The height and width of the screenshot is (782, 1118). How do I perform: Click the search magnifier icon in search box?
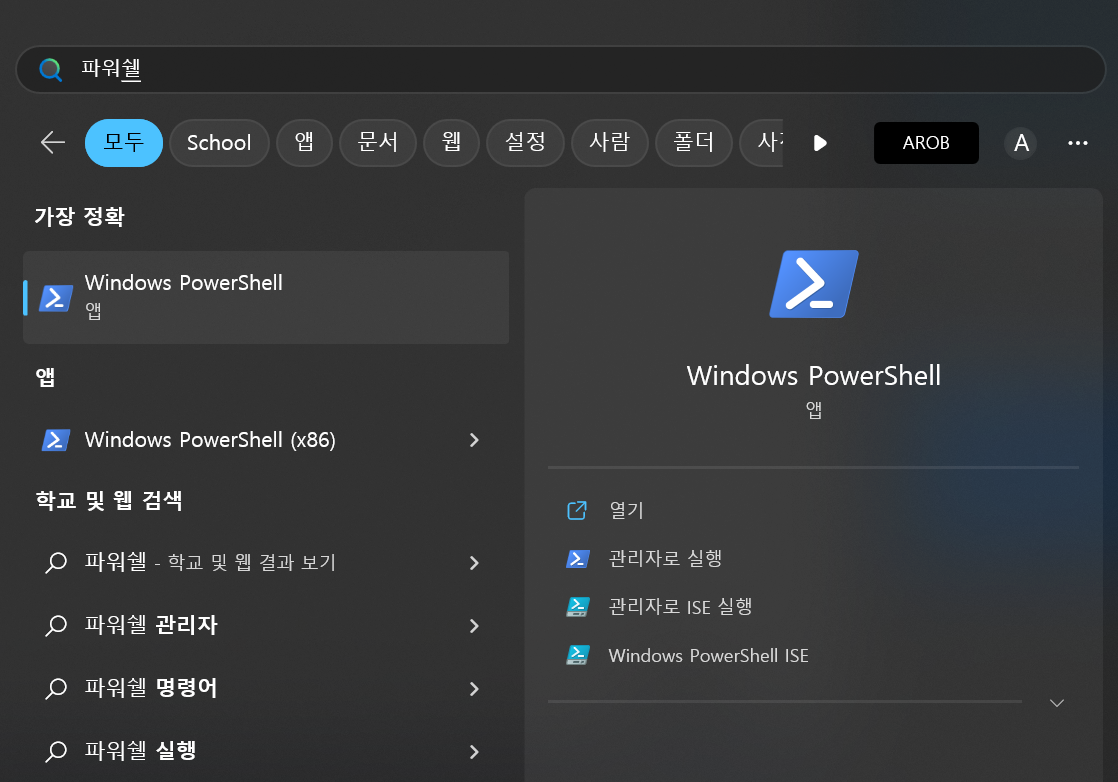click(x=51, y=70)
